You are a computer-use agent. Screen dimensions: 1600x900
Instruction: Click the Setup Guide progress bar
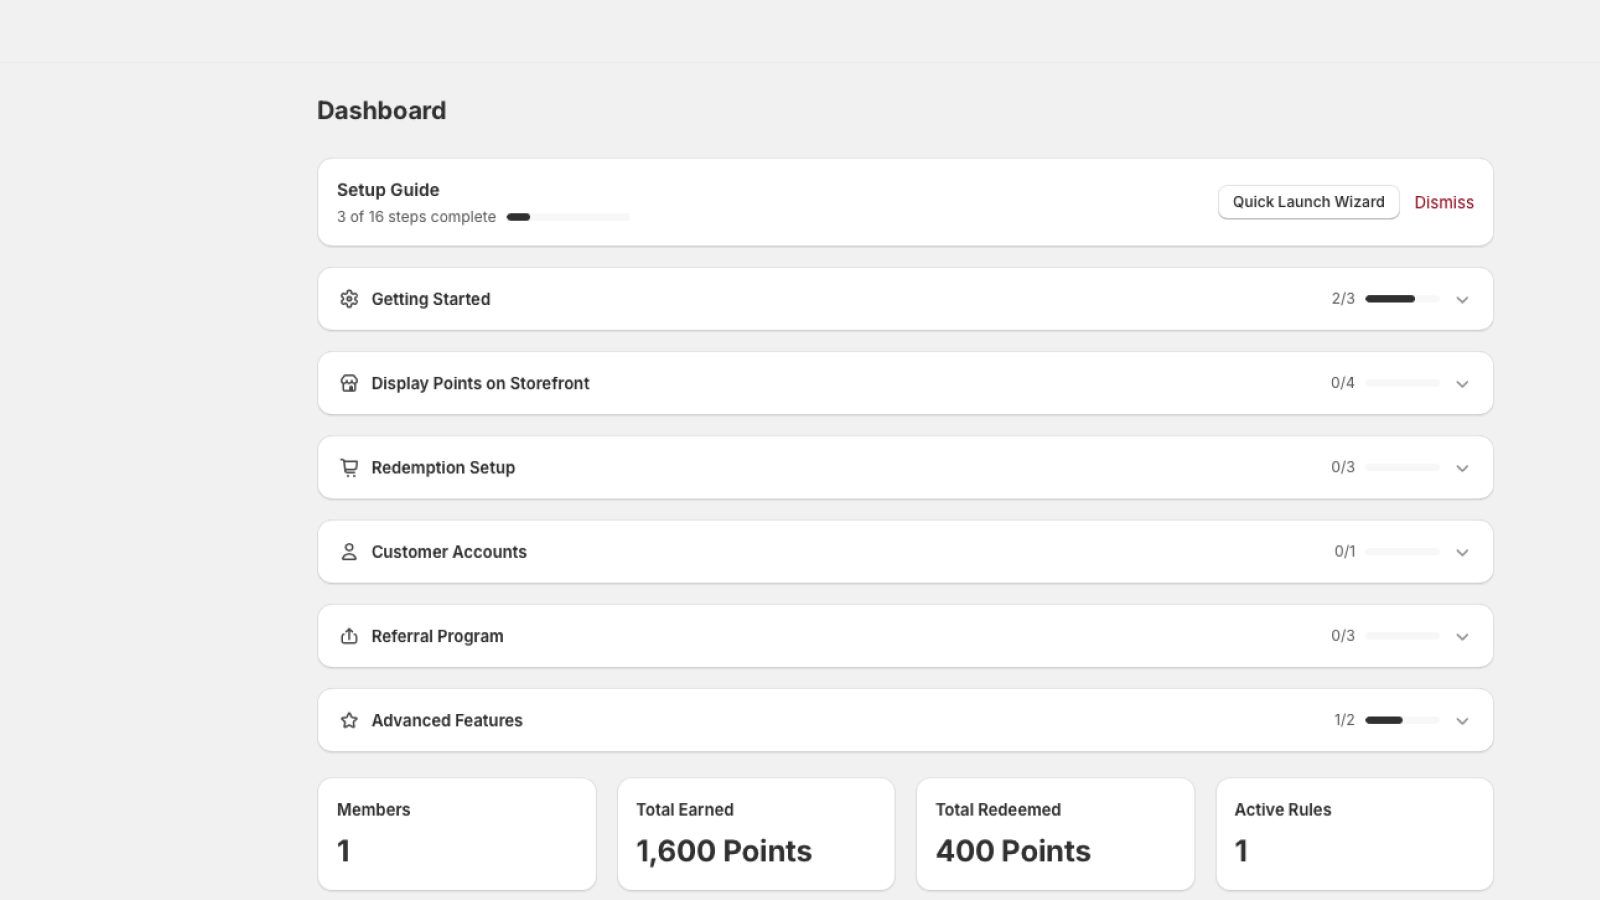pos(568,217)
